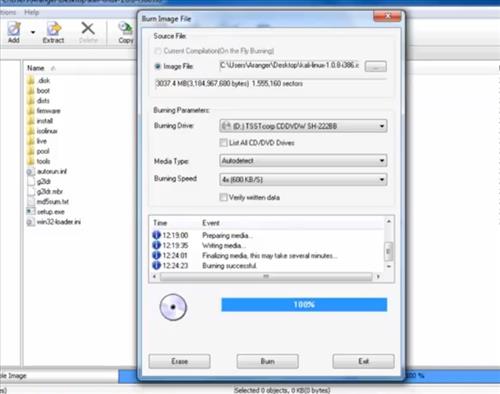Viewport: 500px width, 394px height.
Task: Select the dists folder
Action: click(38, 101)
